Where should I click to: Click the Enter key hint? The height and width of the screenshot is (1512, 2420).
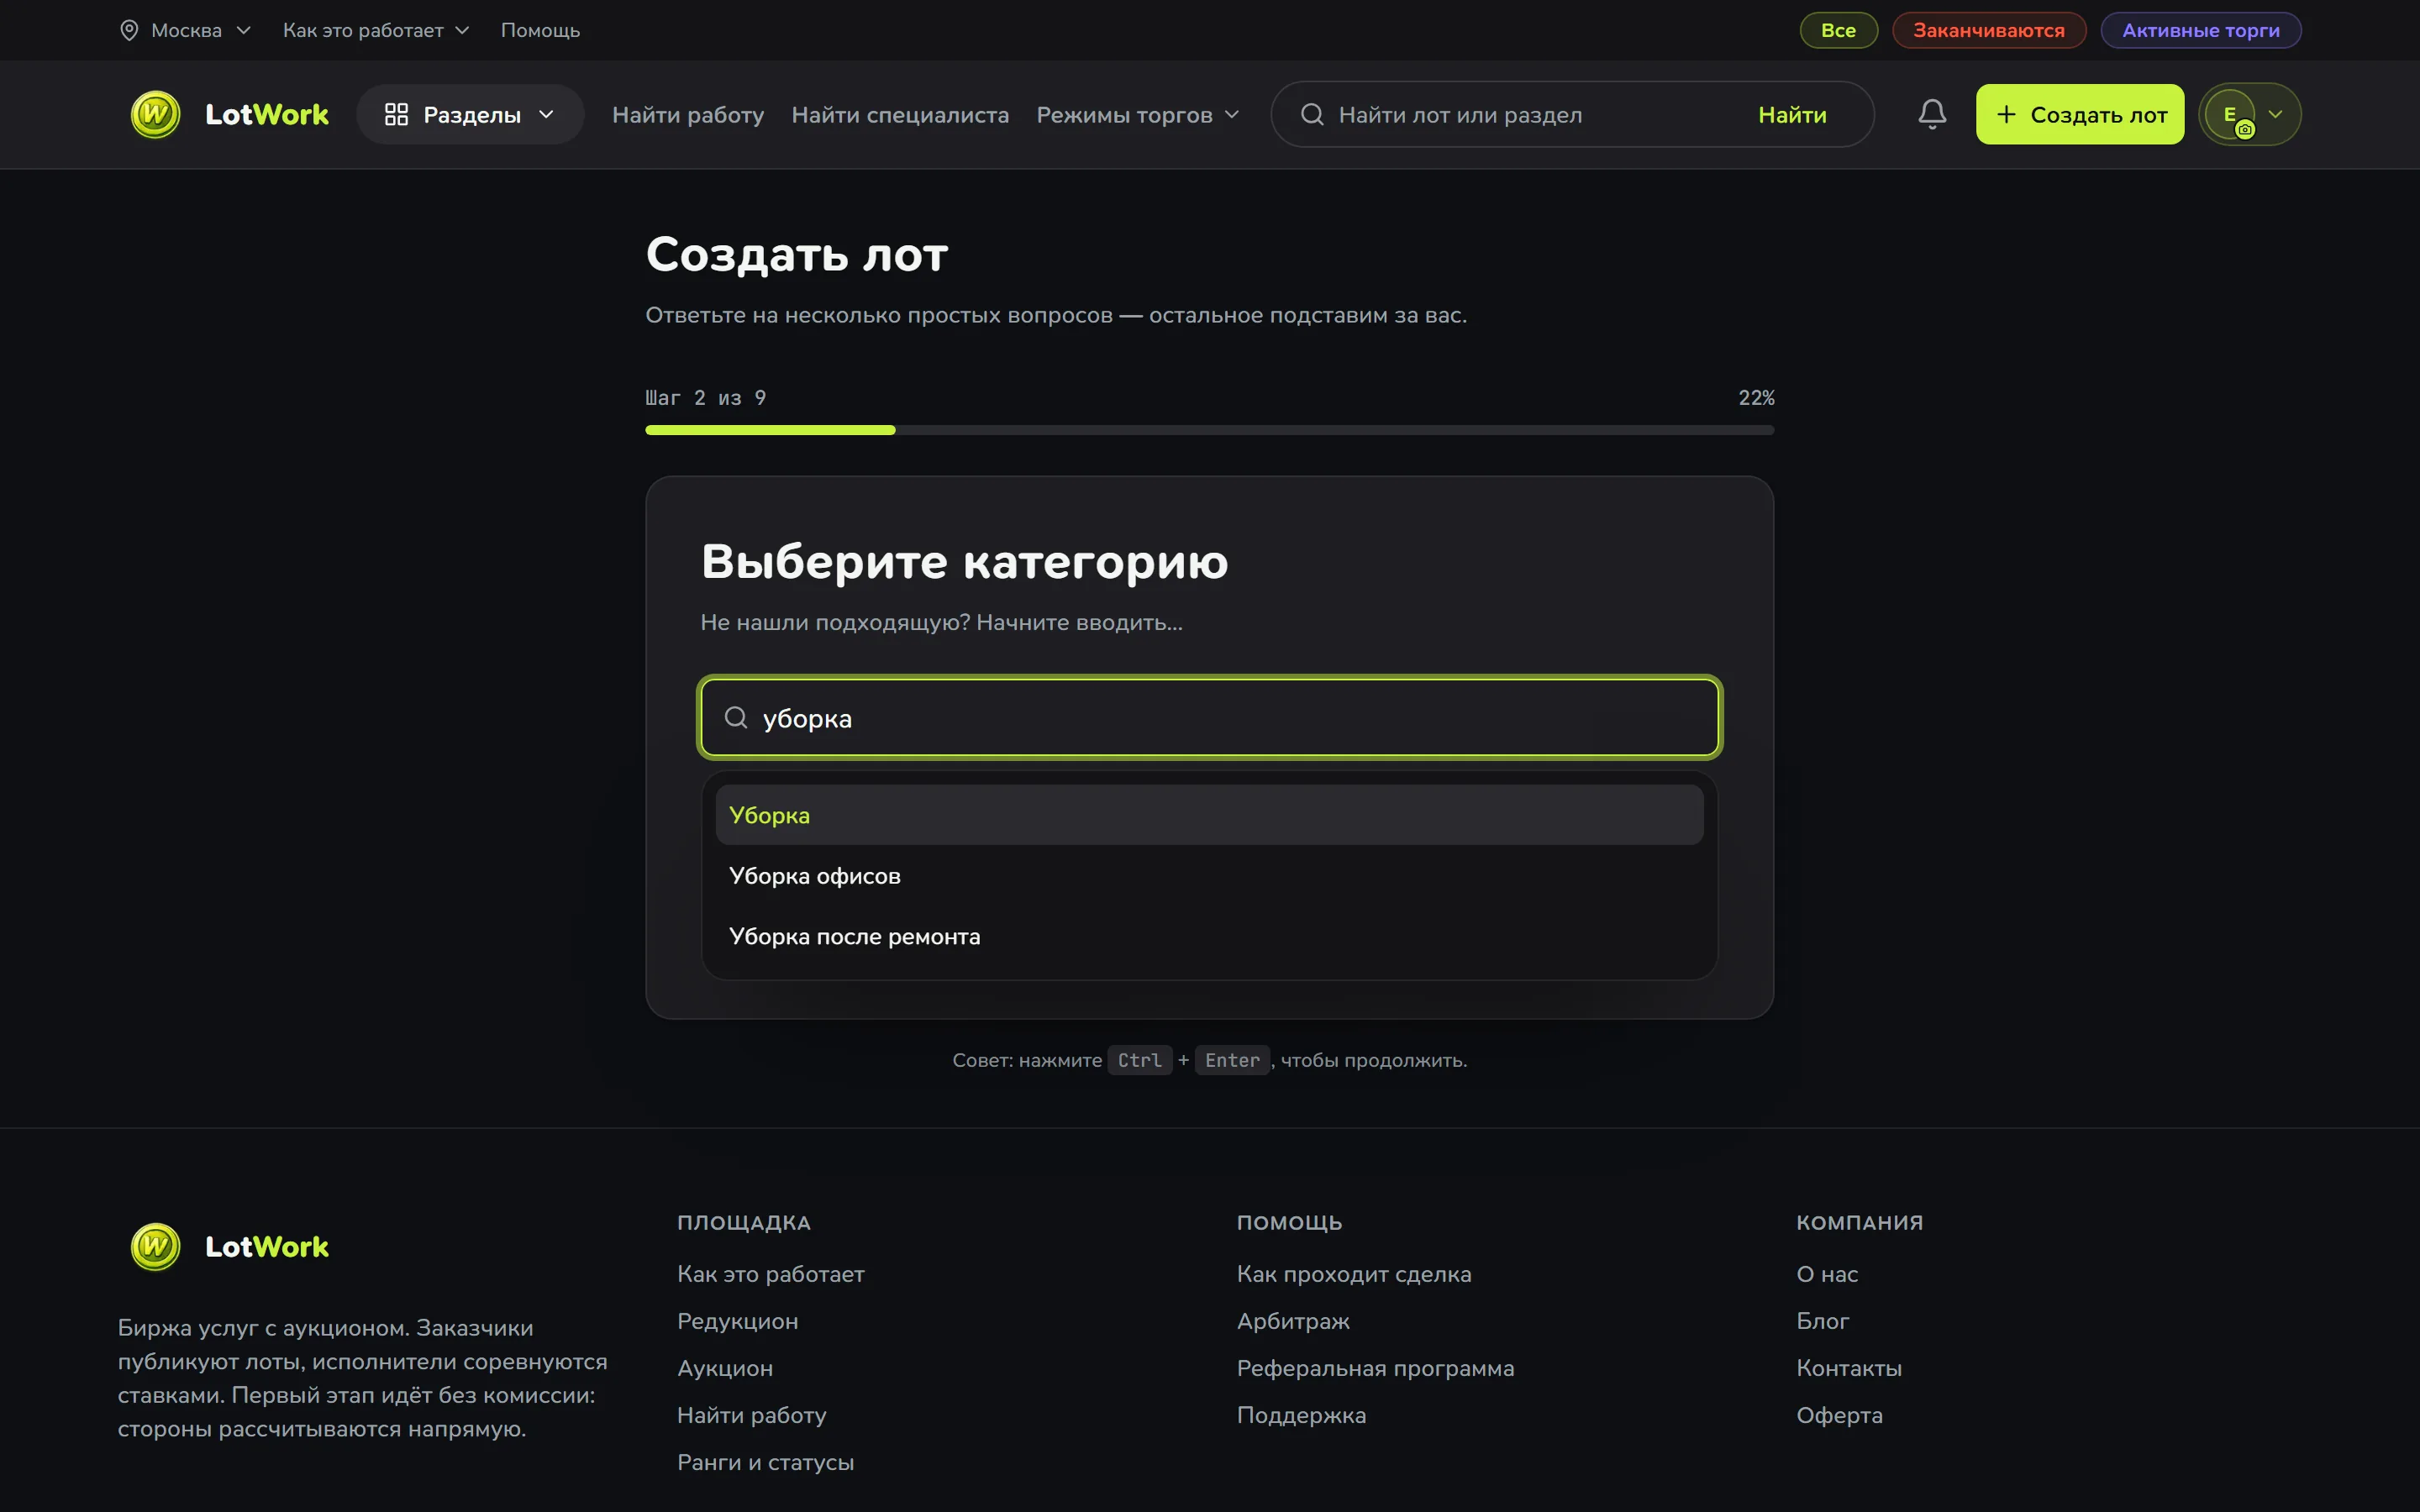point(1232,1060)
